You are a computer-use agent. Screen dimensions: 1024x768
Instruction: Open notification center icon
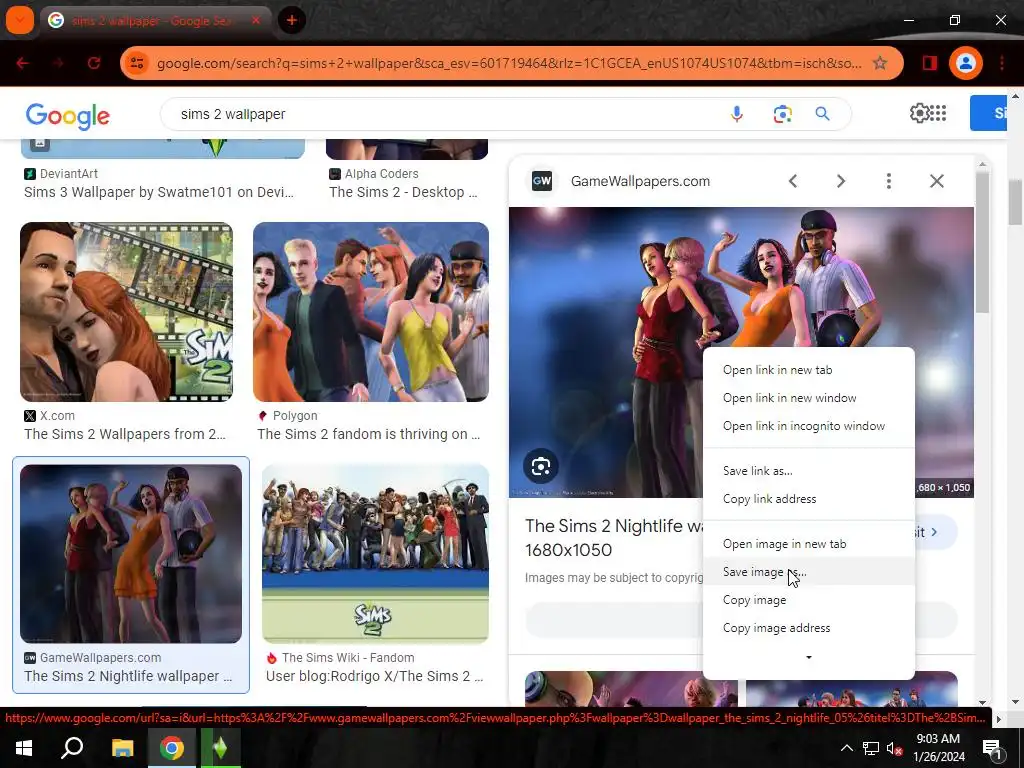pos(992,748)
